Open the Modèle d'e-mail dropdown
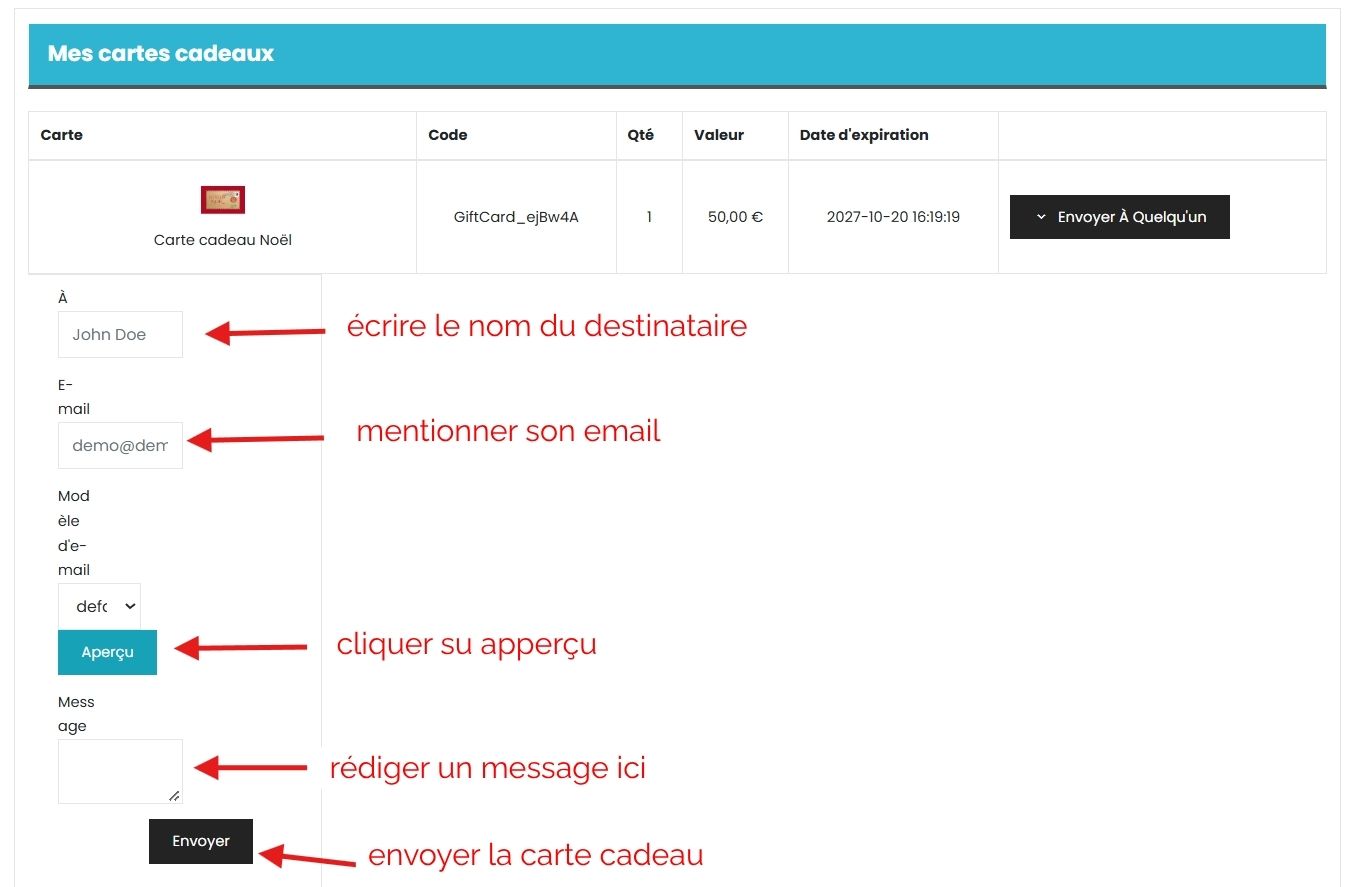This screenshot has width=1357, height=887. tap(99, 606)
